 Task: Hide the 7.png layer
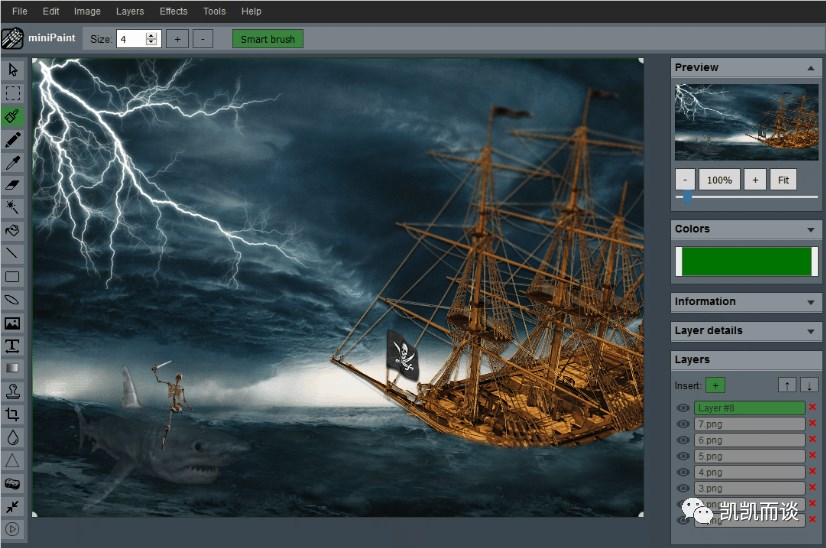pyautogui.click(x=683, y=424)
